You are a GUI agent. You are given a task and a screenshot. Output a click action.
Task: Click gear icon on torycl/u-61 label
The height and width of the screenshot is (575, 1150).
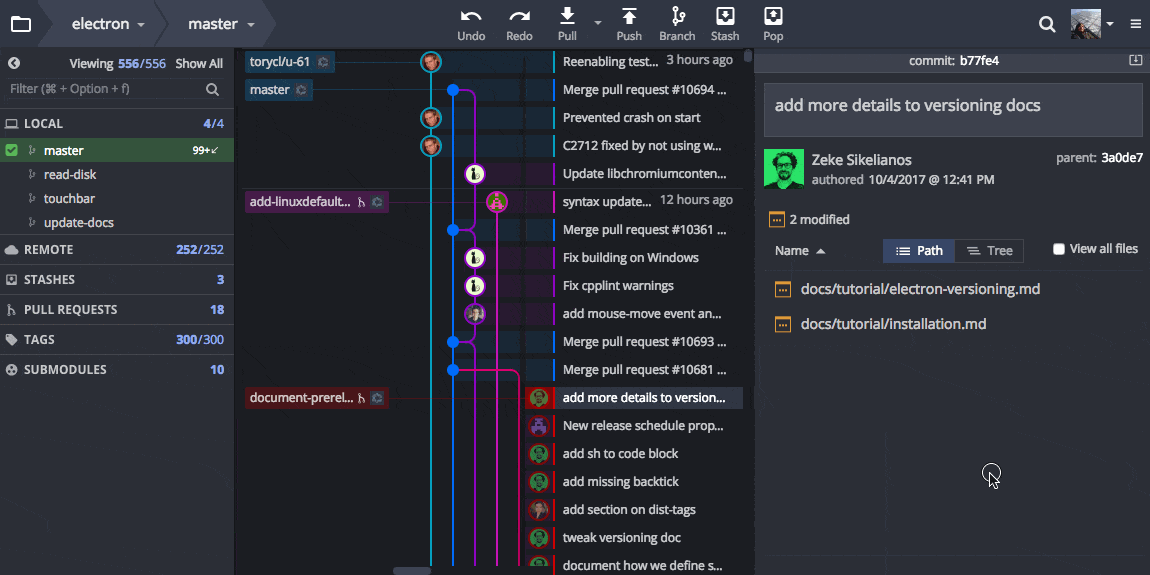tap(322, 62)
